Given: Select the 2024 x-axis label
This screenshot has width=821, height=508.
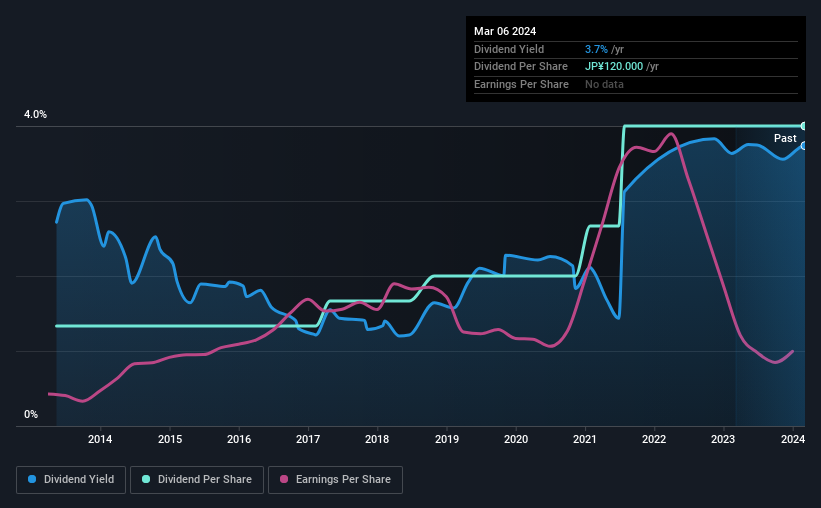Looking at the screenshot, I should 793,439.
